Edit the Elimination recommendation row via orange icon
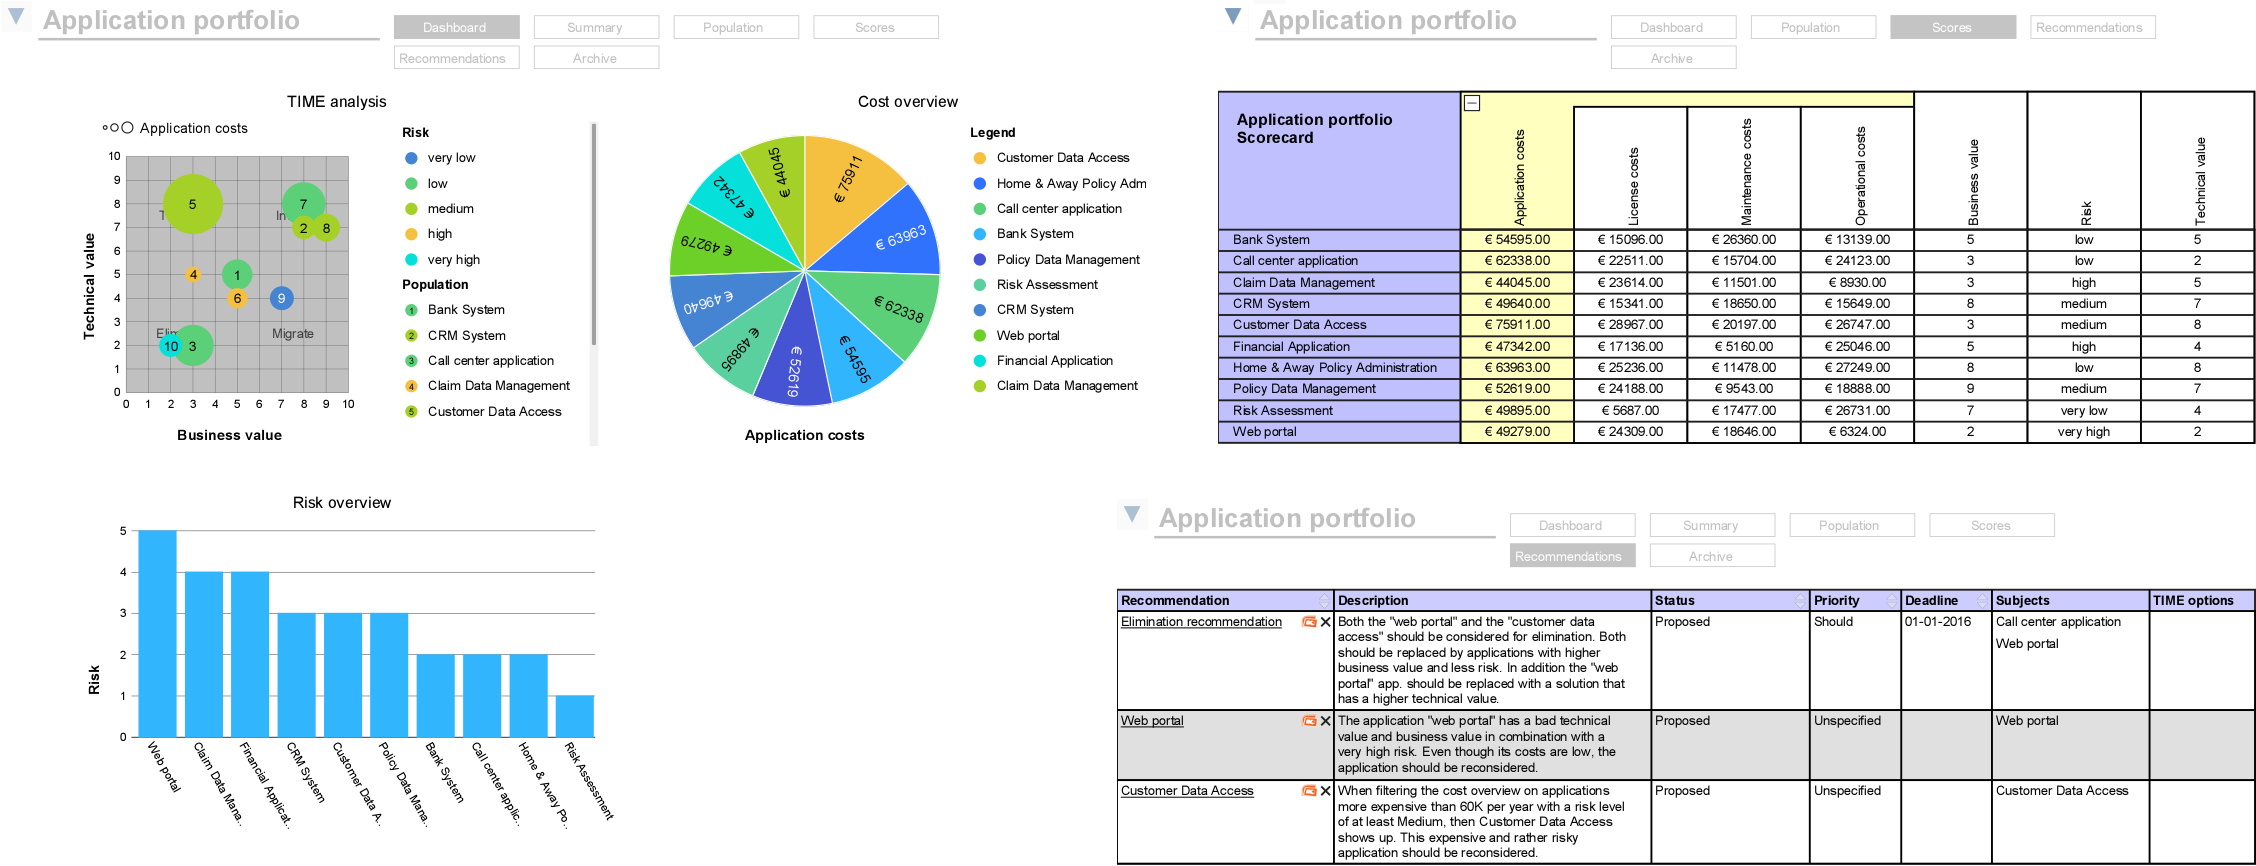2256x866 pixels. [x=1308, y=622]
